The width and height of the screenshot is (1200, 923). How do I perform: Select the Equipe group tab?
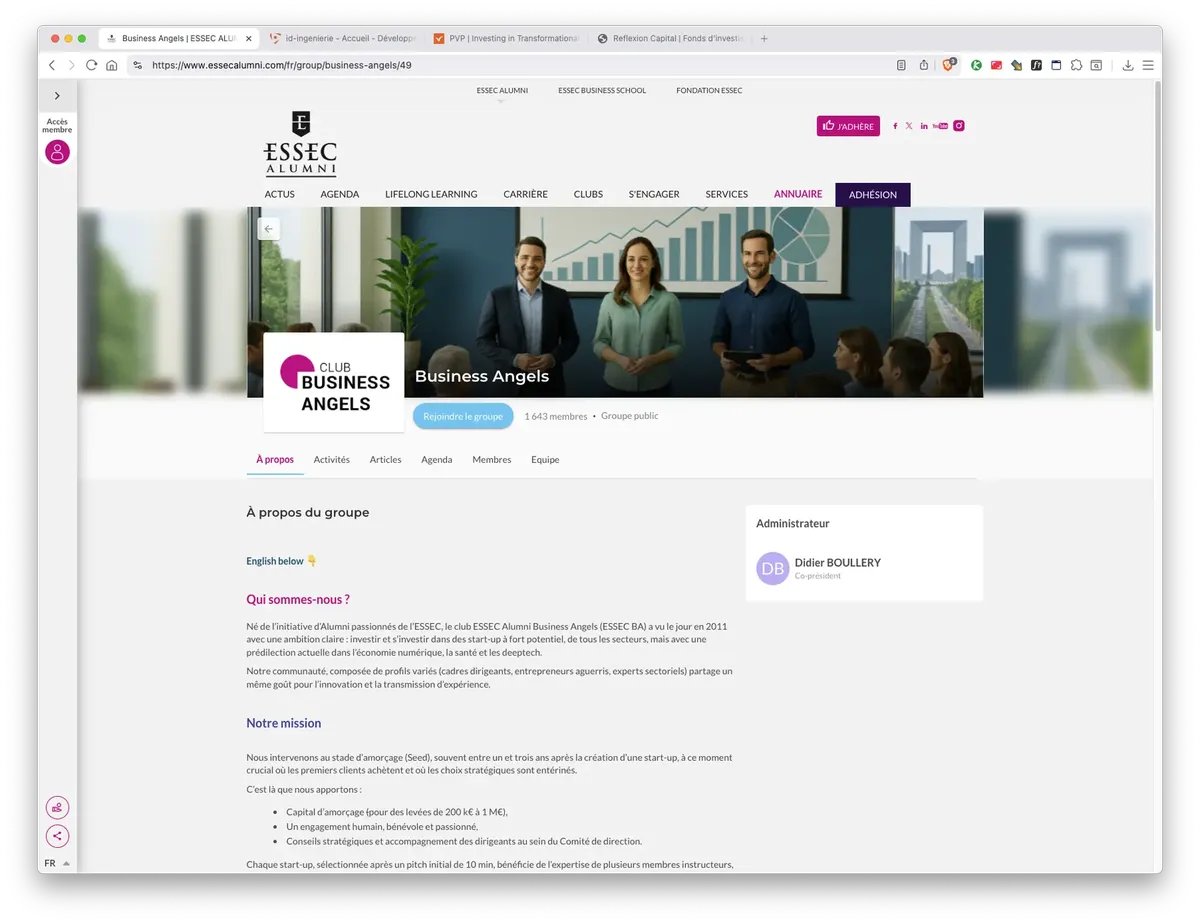tap(545, 460)
